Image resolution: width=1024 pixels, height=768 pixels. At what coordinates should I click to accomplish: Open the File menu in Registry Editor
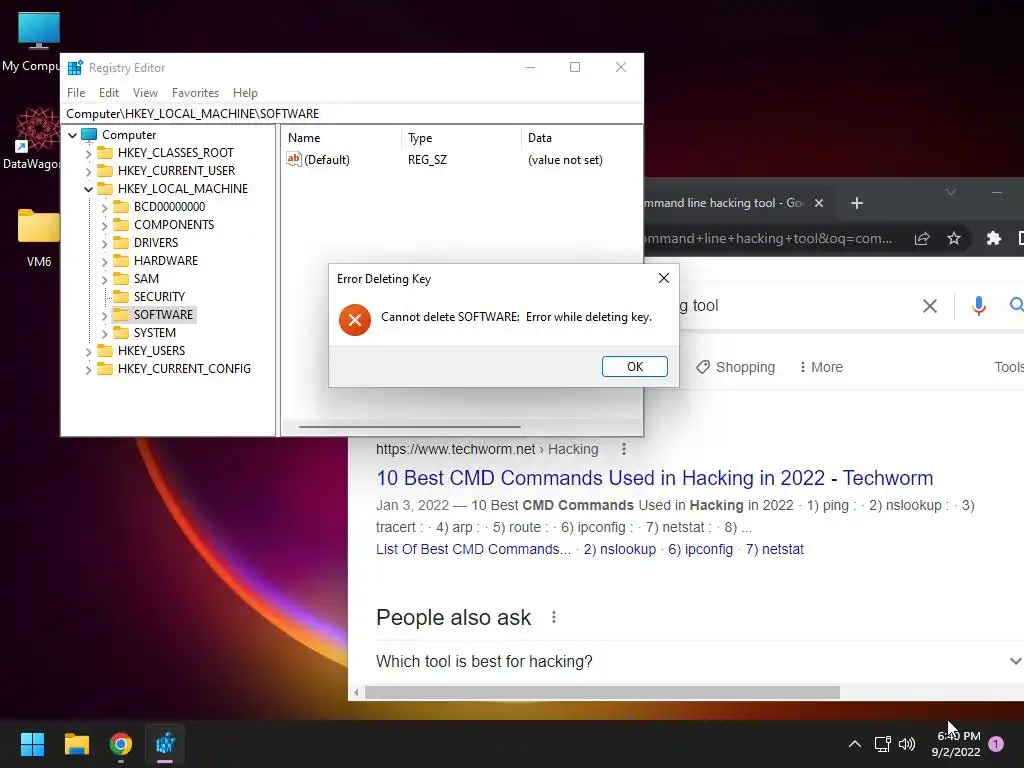point(76,93)
